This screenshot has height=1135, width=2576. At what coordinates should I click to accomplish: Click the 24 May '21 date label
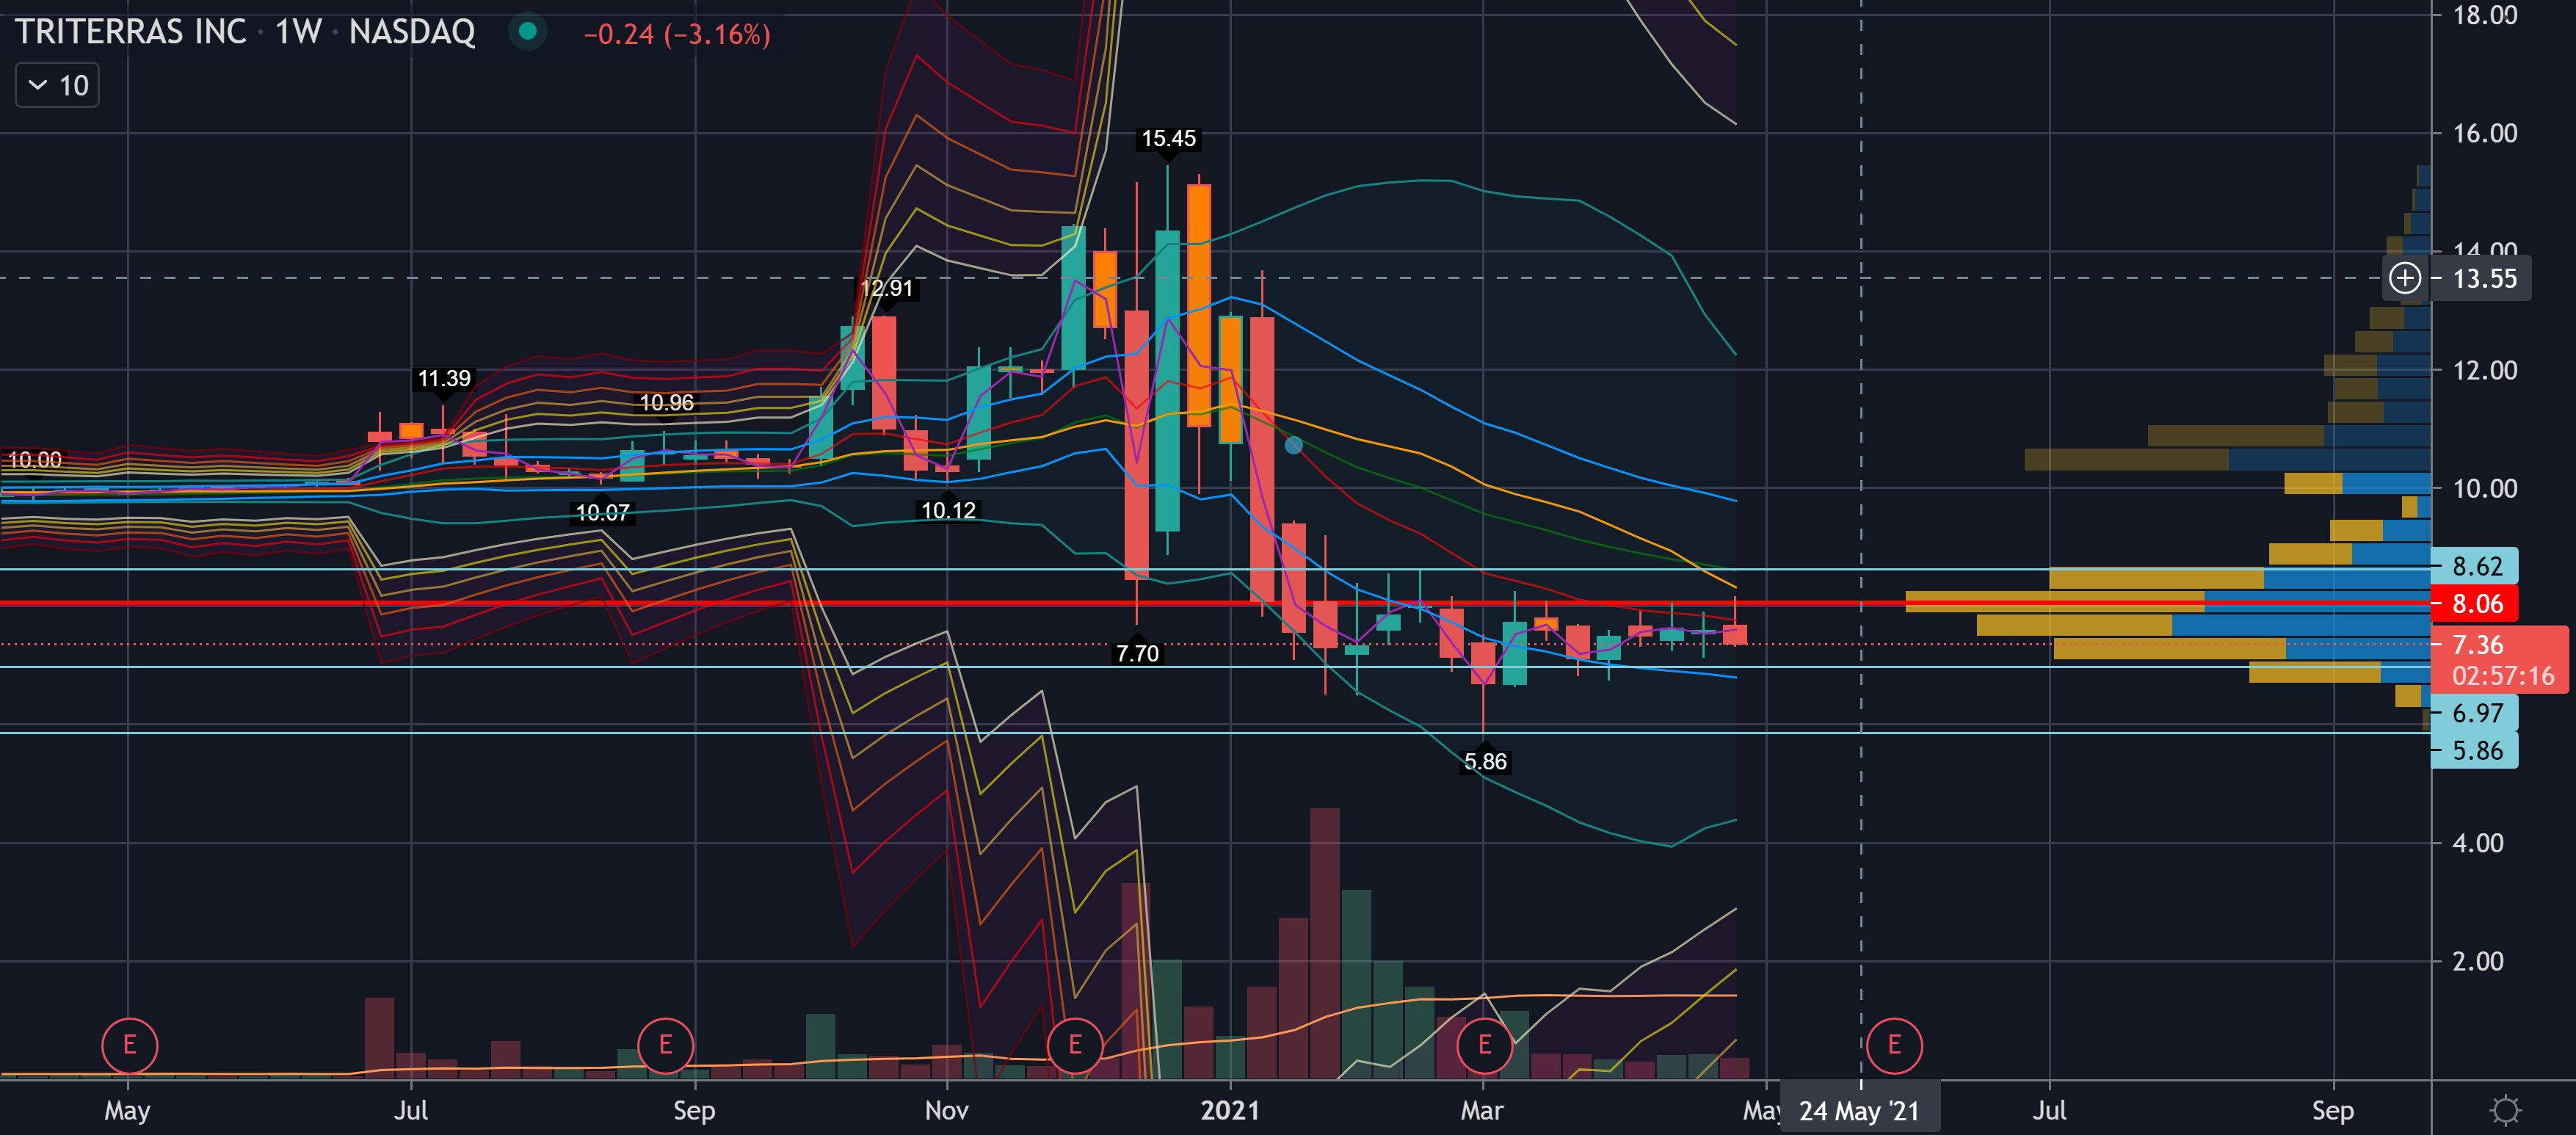point(1859,1110)
